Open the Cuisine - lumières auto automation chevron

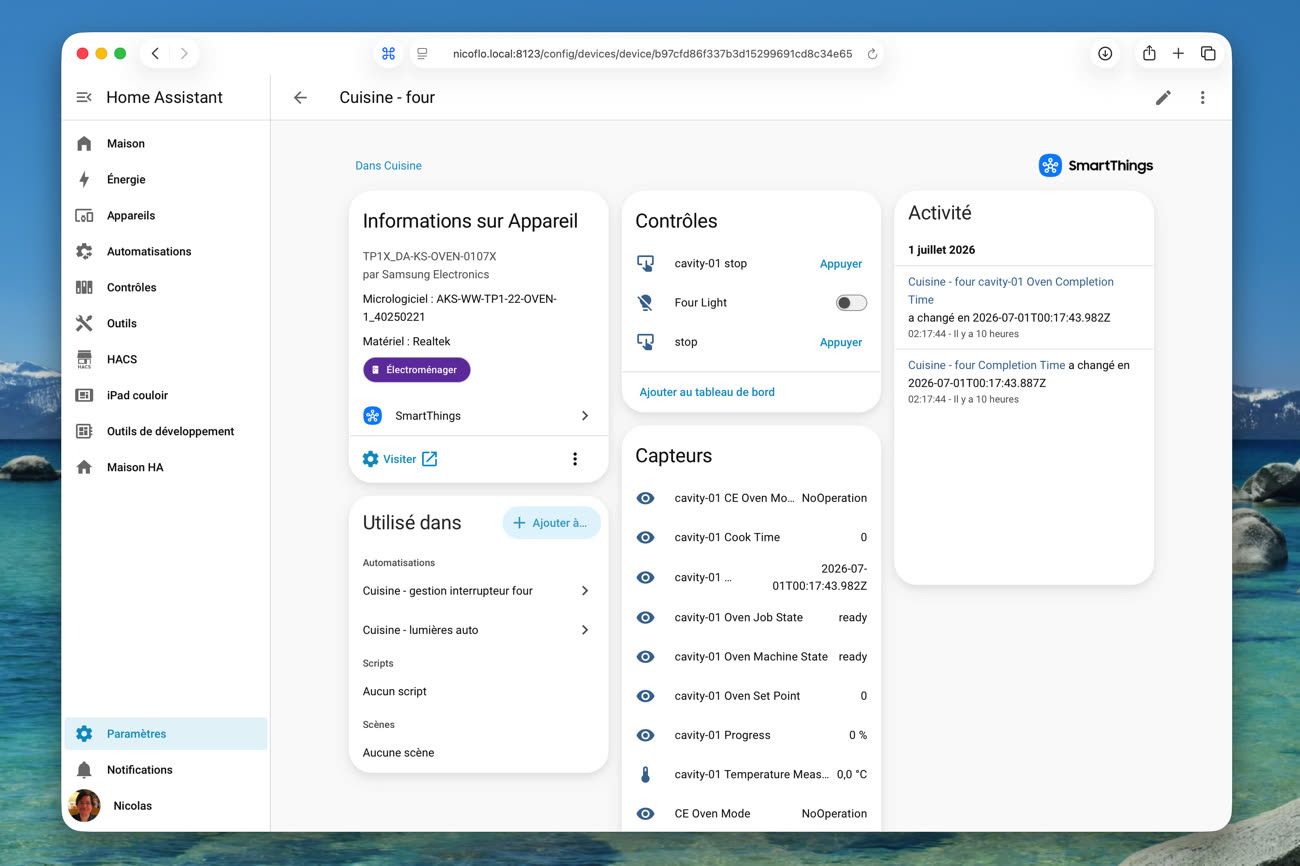(x=585, y=630)
